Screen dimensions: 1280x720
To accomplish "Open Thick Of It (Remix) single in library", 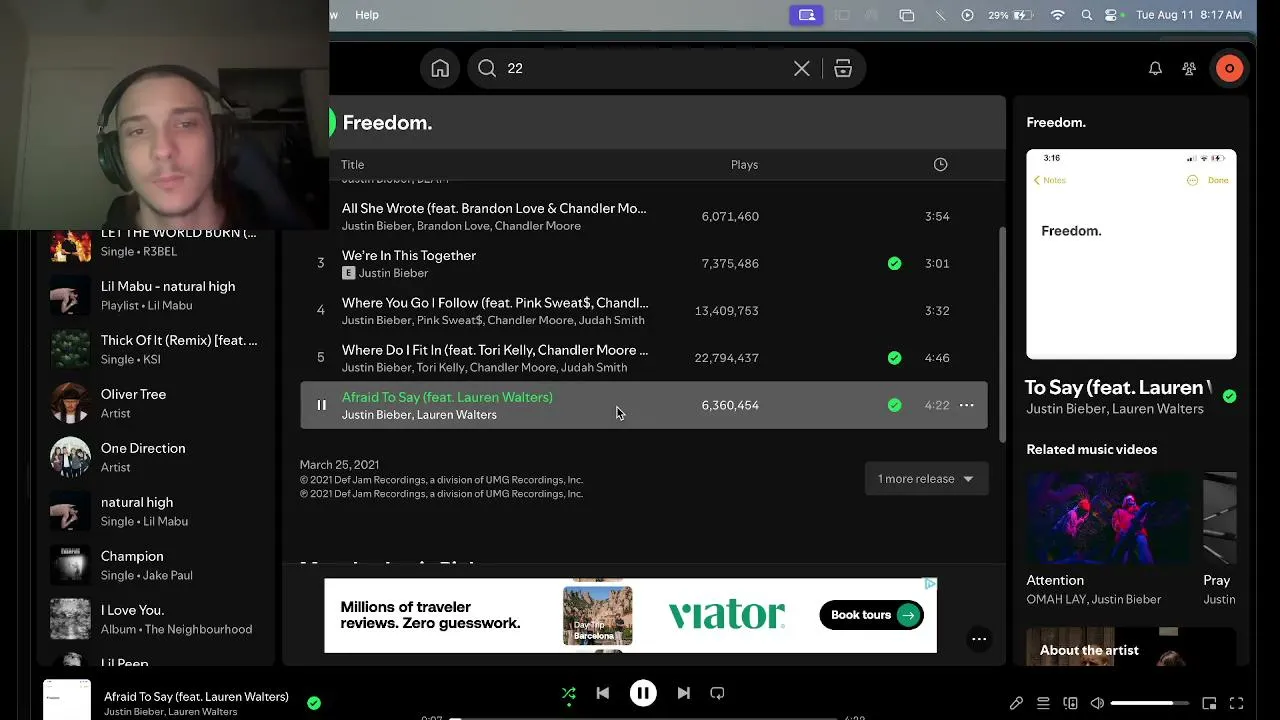I will (155, 349).
